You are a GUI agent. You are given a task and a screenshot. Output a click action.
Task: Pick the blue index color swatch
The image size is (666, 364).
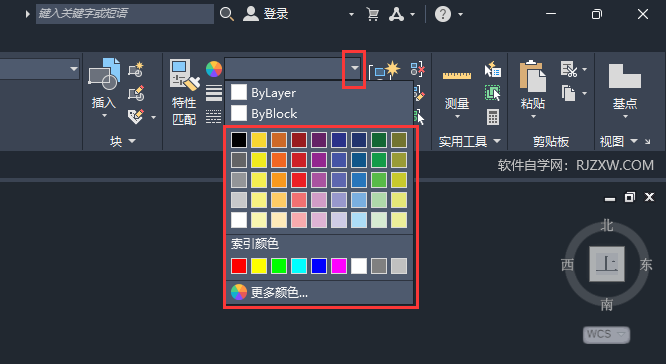tap(319, 266)
